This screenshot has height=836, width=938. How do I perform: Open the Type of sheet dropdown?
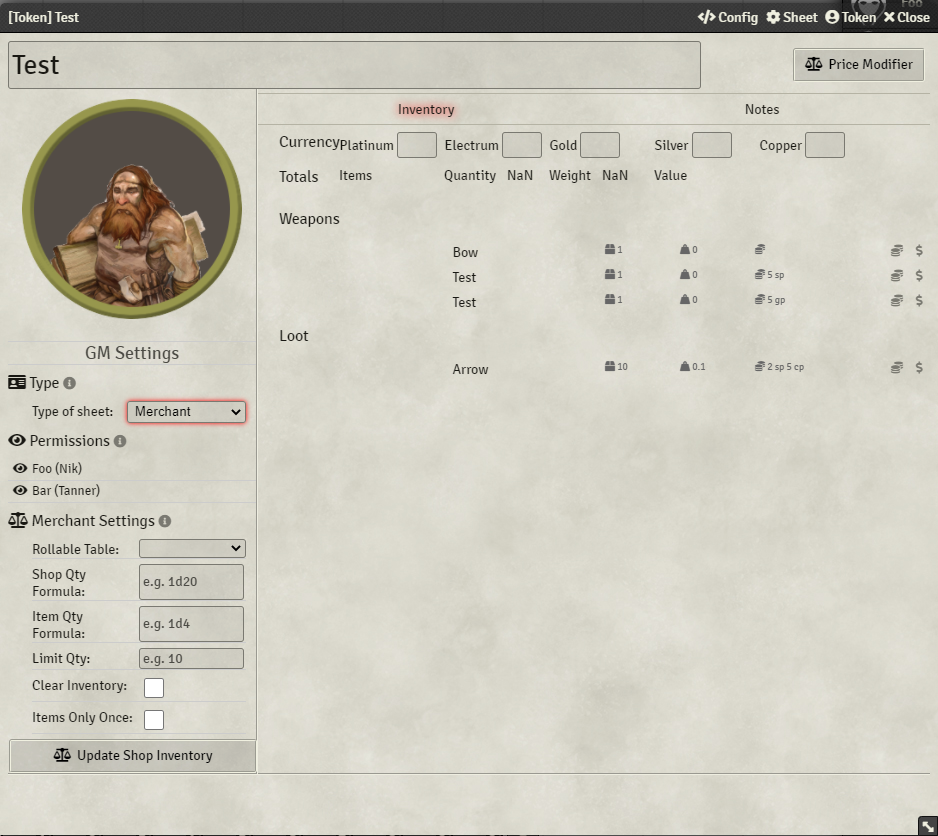point(186,411)
